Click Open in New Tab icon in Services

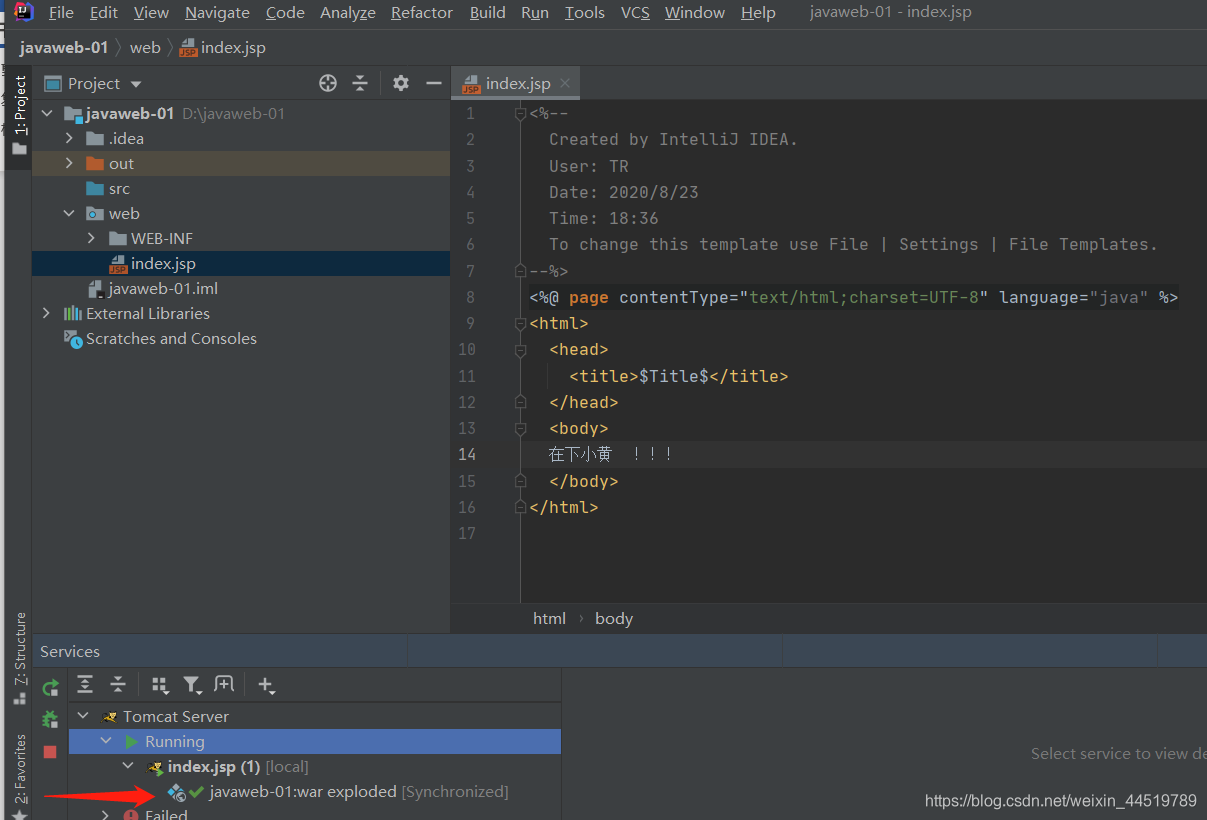click(224, 684)
